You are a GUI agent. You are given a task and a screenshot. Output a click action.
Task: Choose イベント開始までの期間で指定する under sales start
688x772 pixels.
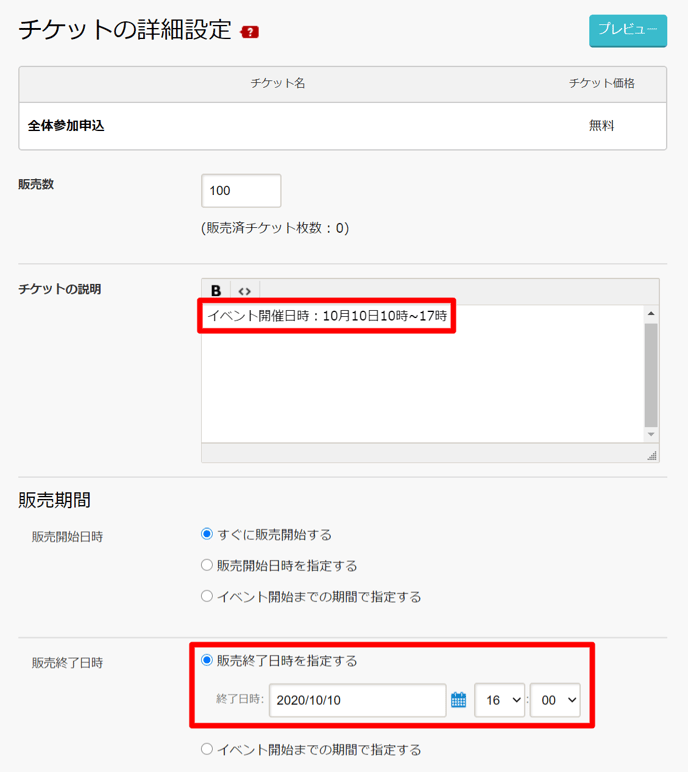point(207,596)
